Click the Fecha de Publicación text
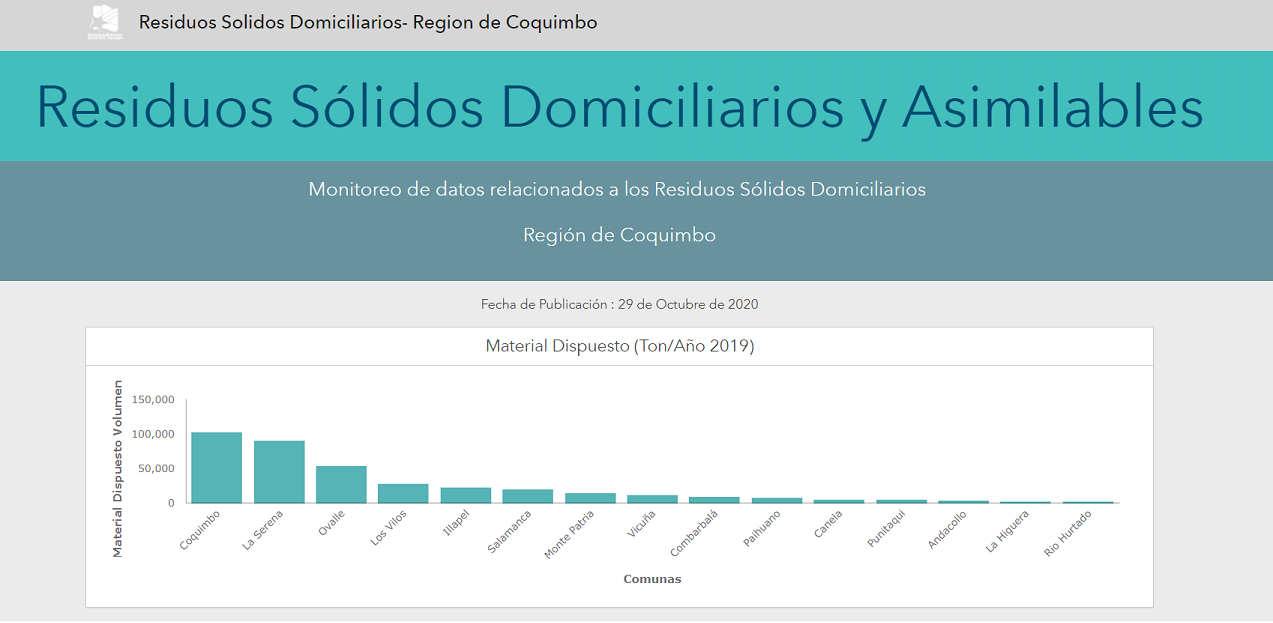The image size is (1273, 623). point(619,304)
